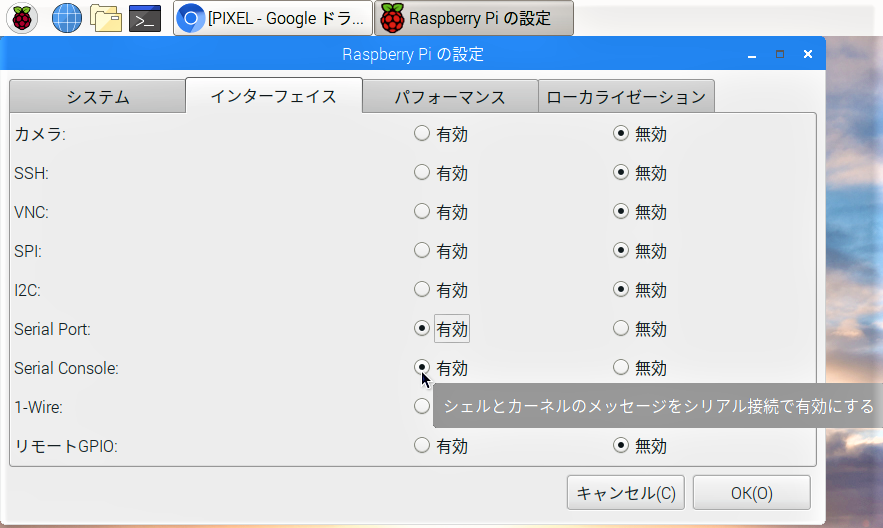
Task: Open the パフォーマンス tab
Action: click(x=450, y=97)
